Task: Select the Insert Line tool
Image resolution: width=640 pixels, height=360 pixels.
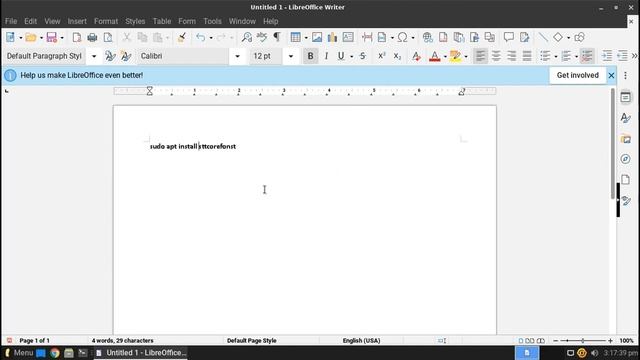Action: [x=543, y=38]
